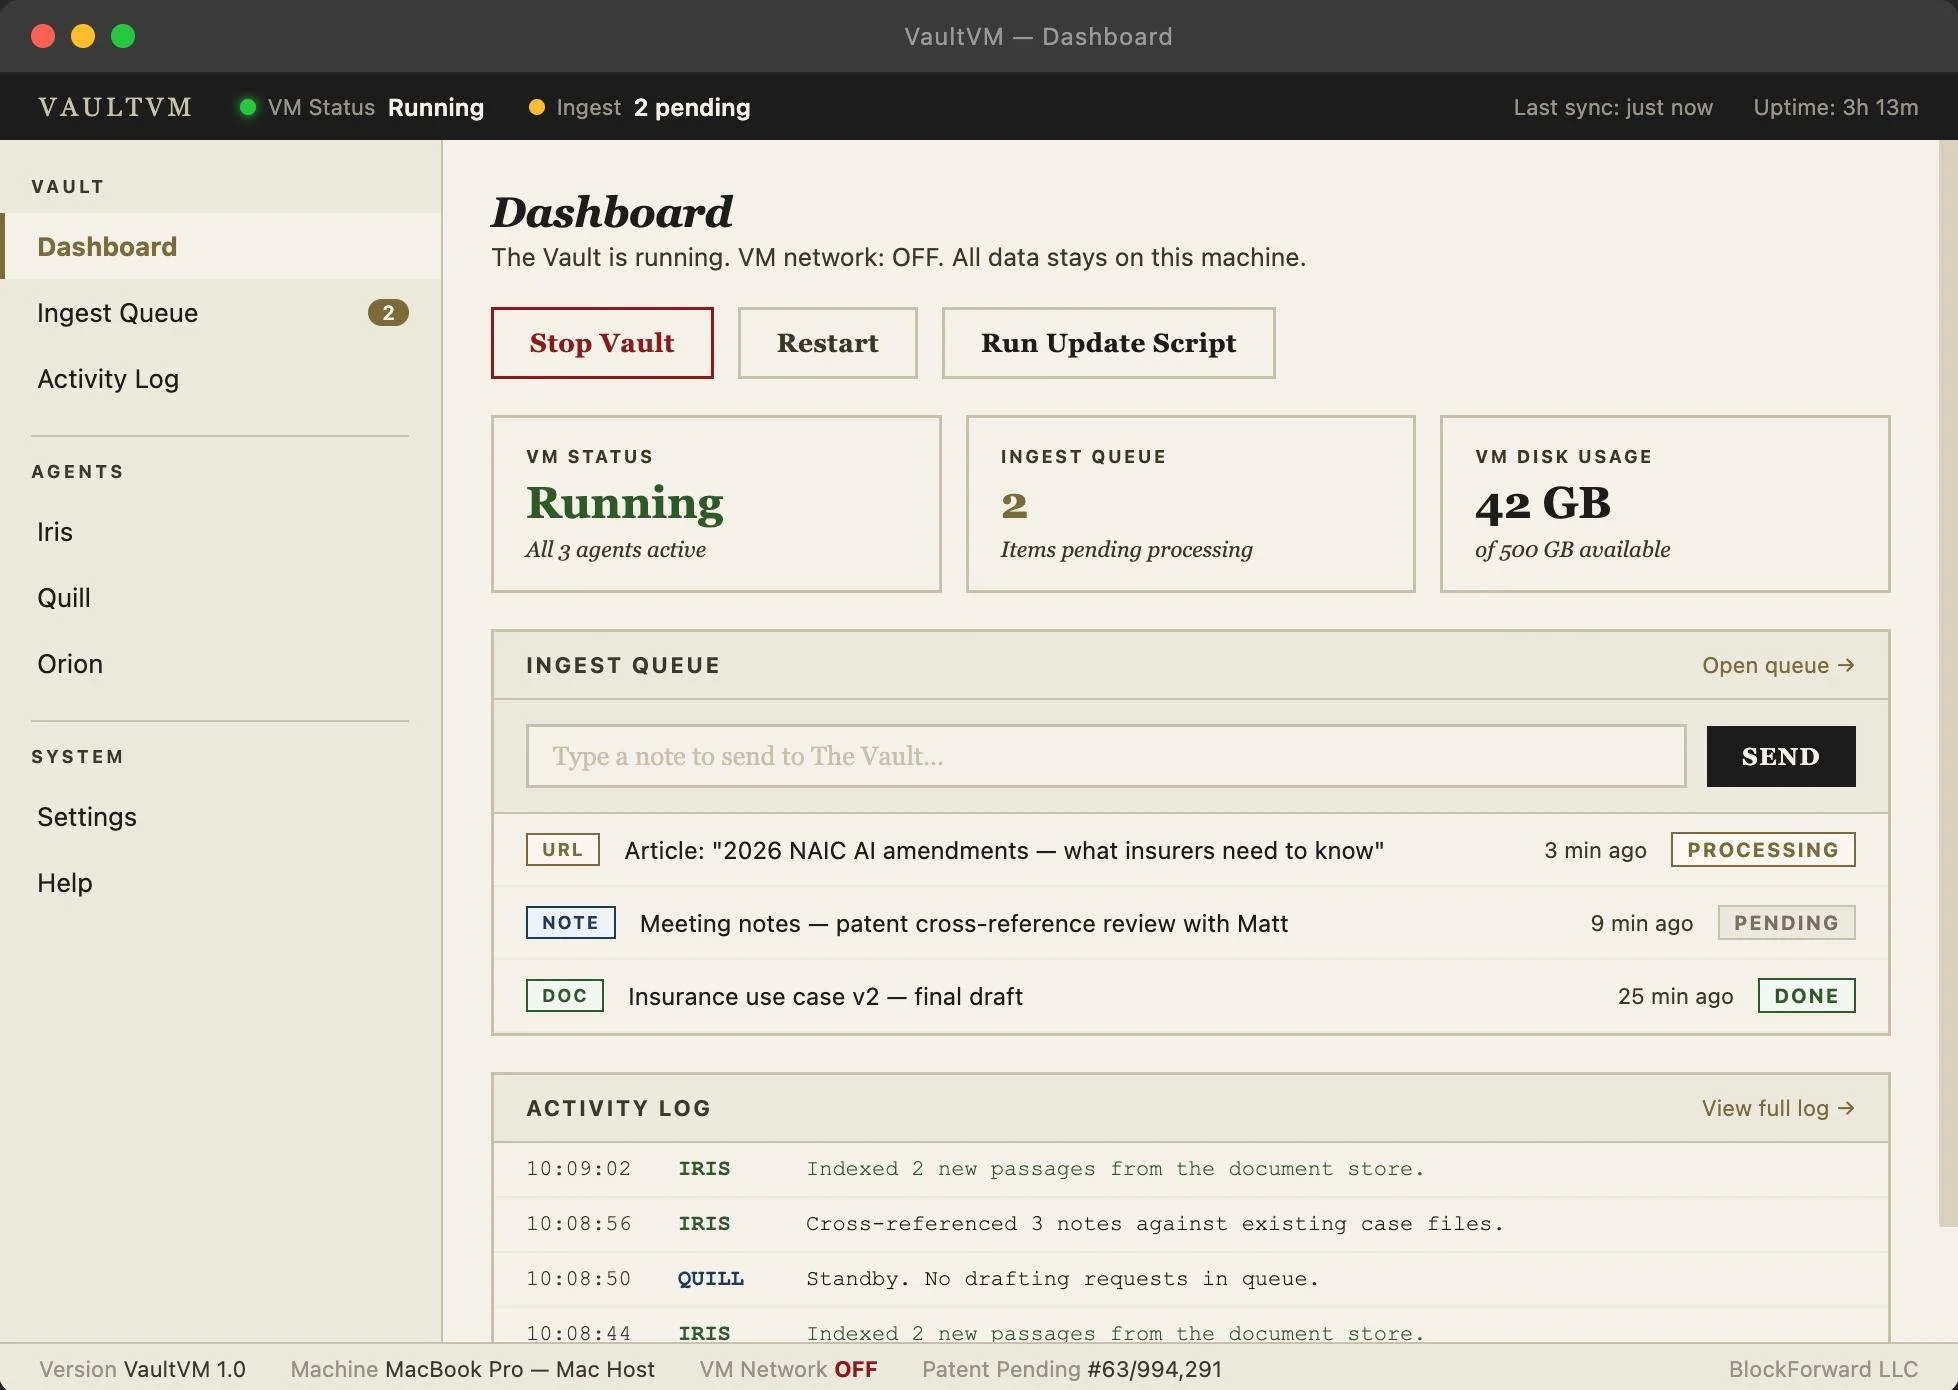This screenshot has width=1958, height=1390.
Task: Click the Restart button
Action: pyautogui.click(x=828, y=343)
